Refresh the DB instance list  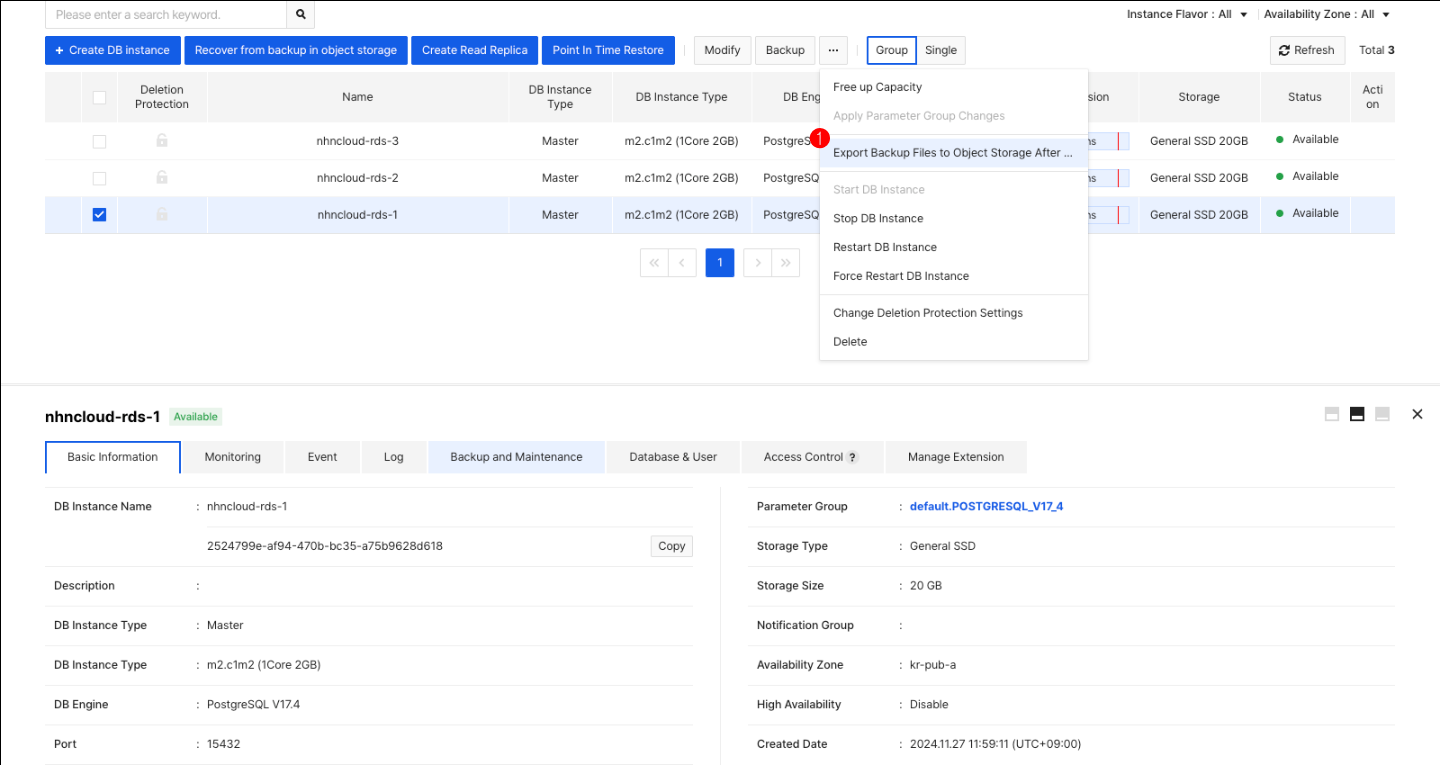(x=1307, y=50)
